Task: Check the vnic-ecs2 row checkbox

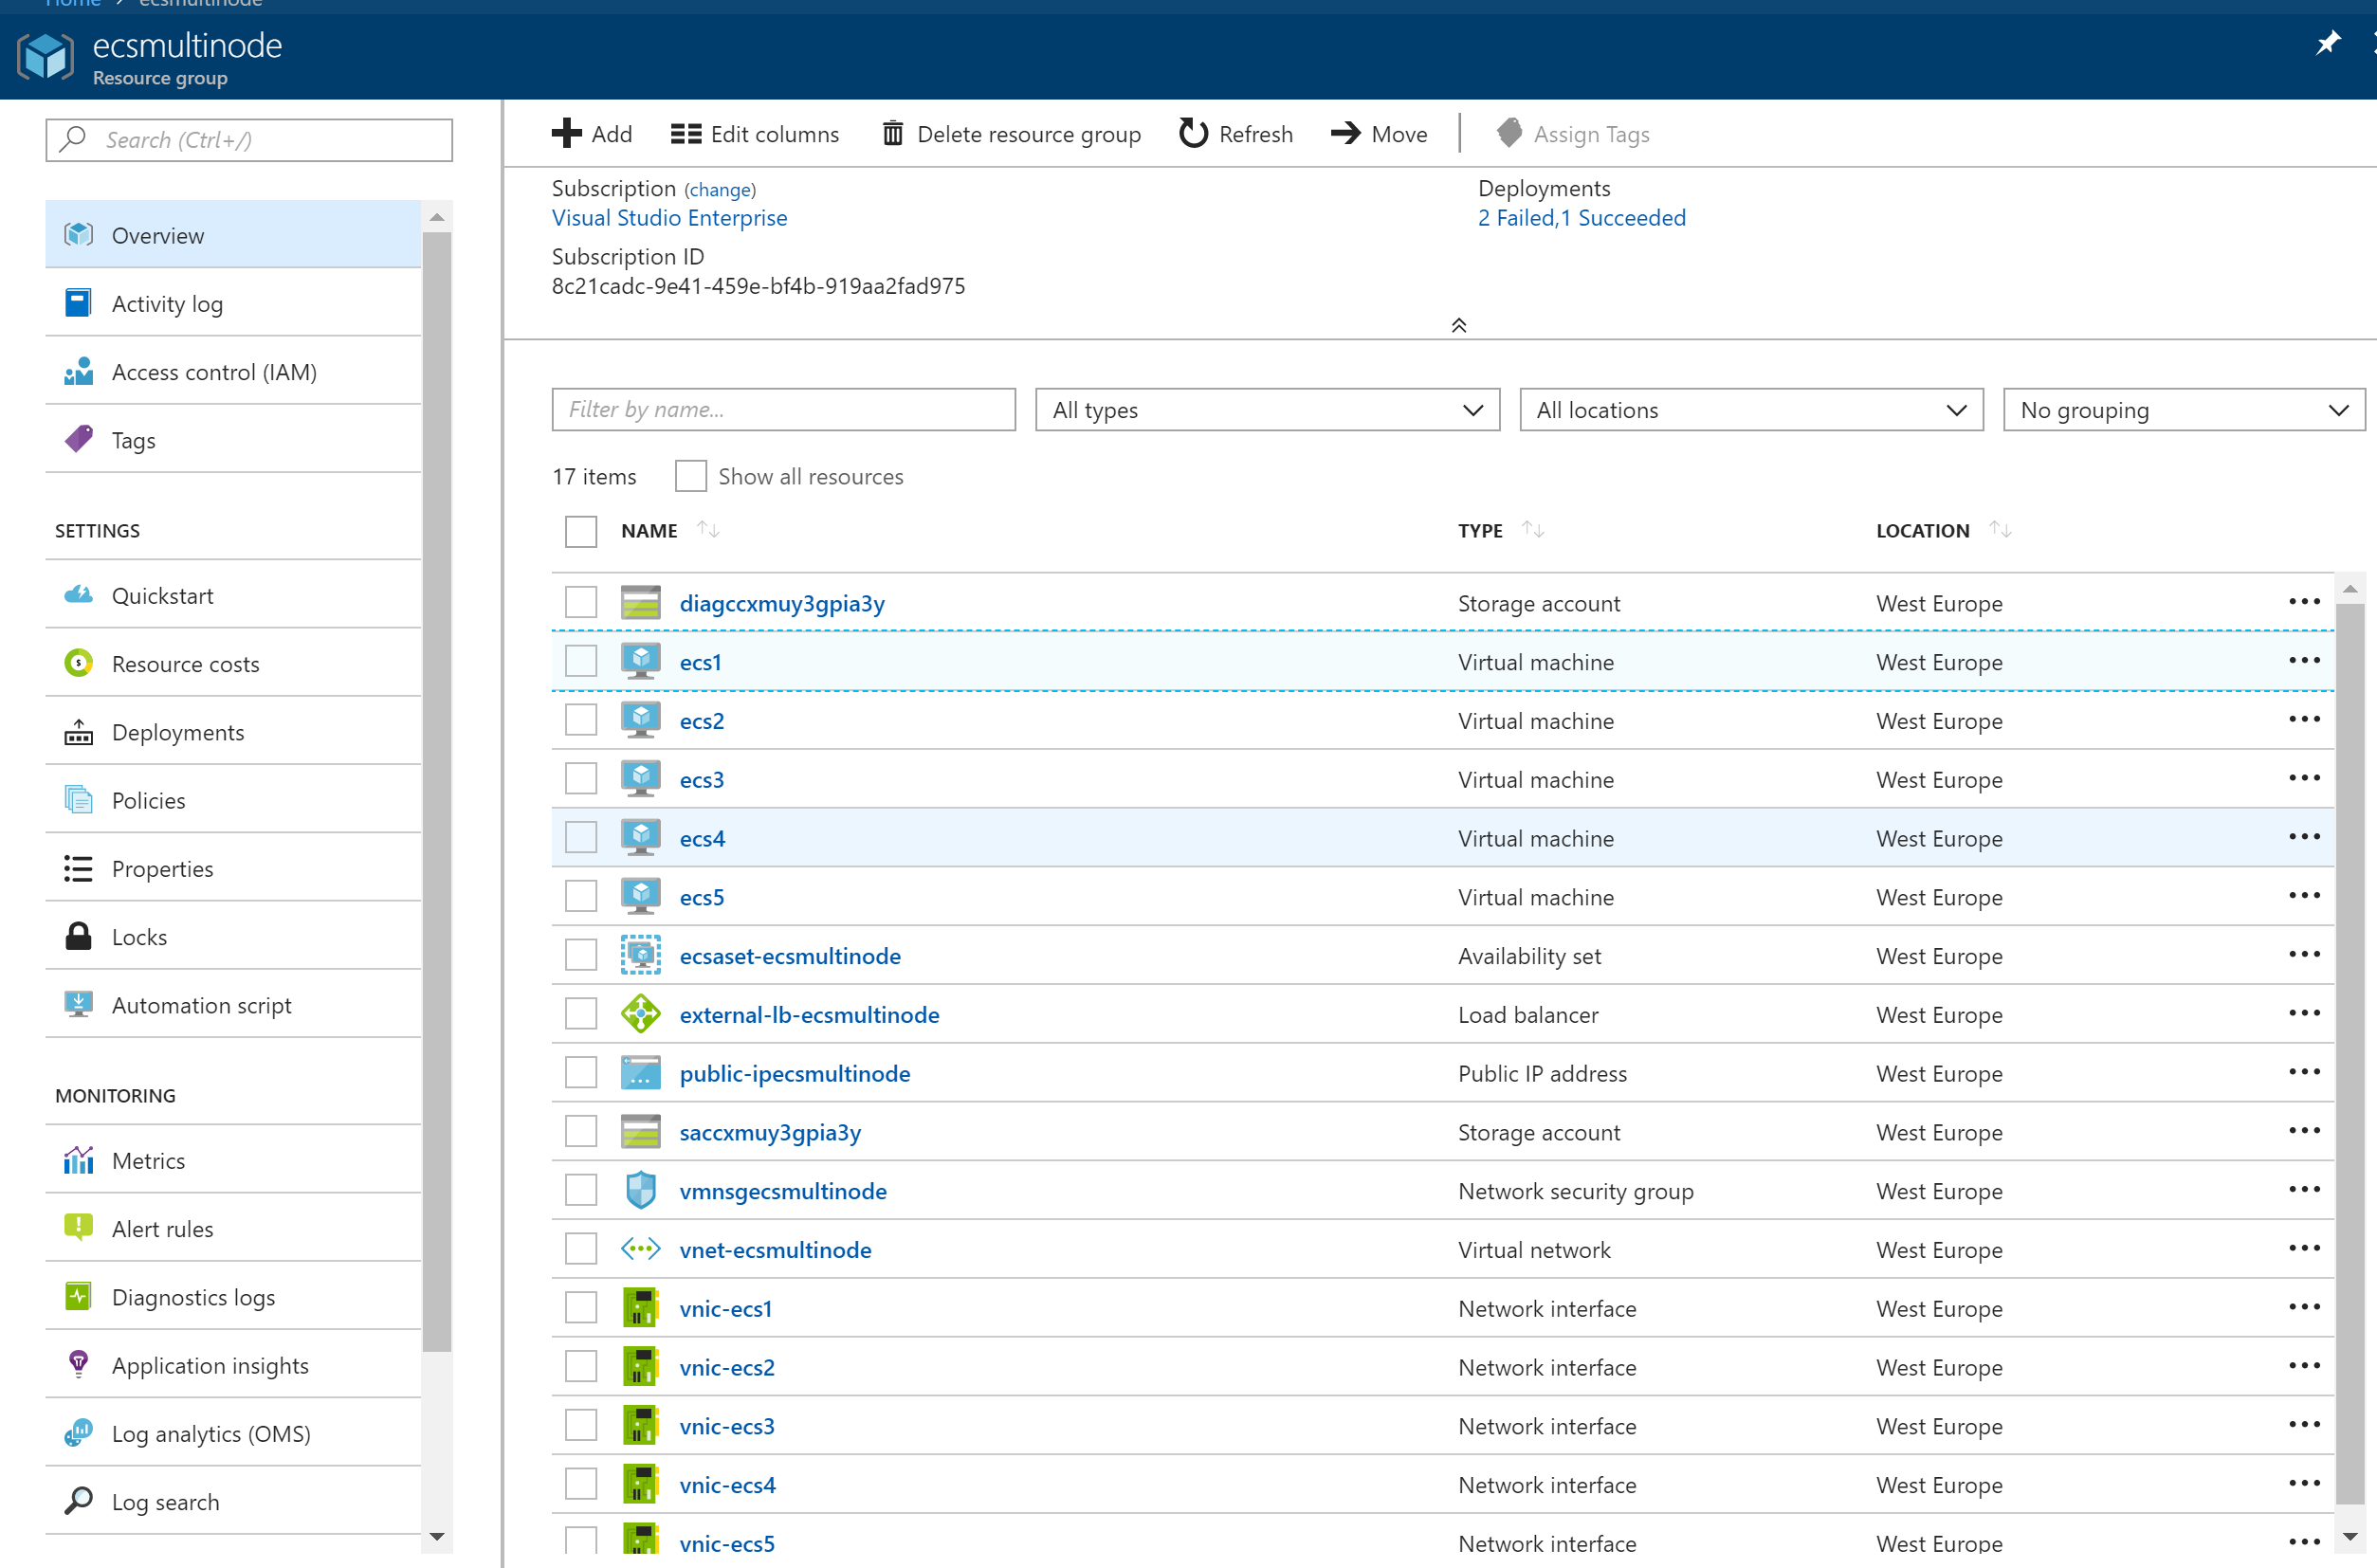Action: [581, 1366]
